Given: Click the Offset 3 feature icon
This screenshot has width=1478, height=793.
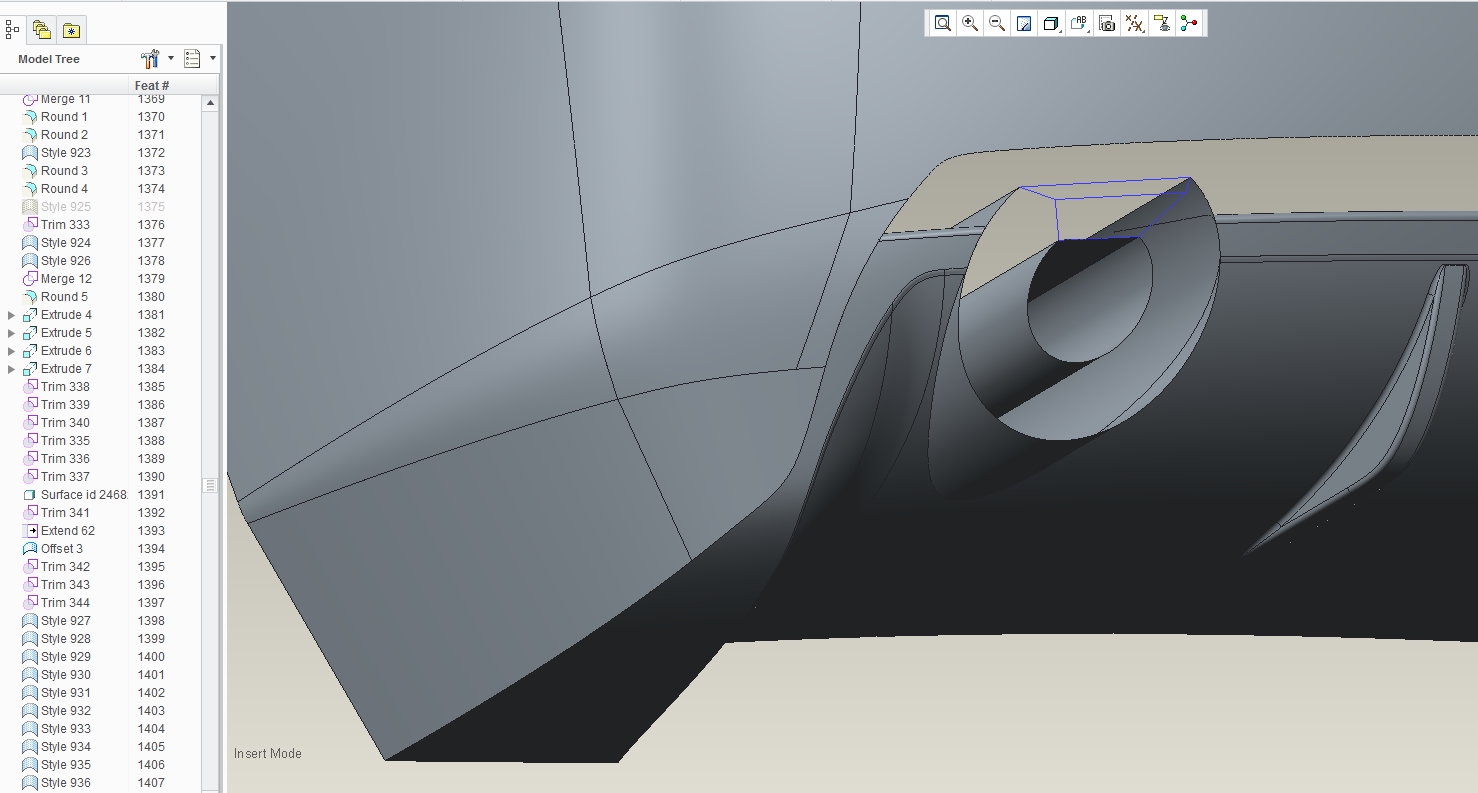Looking at the screenshot, I should click(30, 549).
